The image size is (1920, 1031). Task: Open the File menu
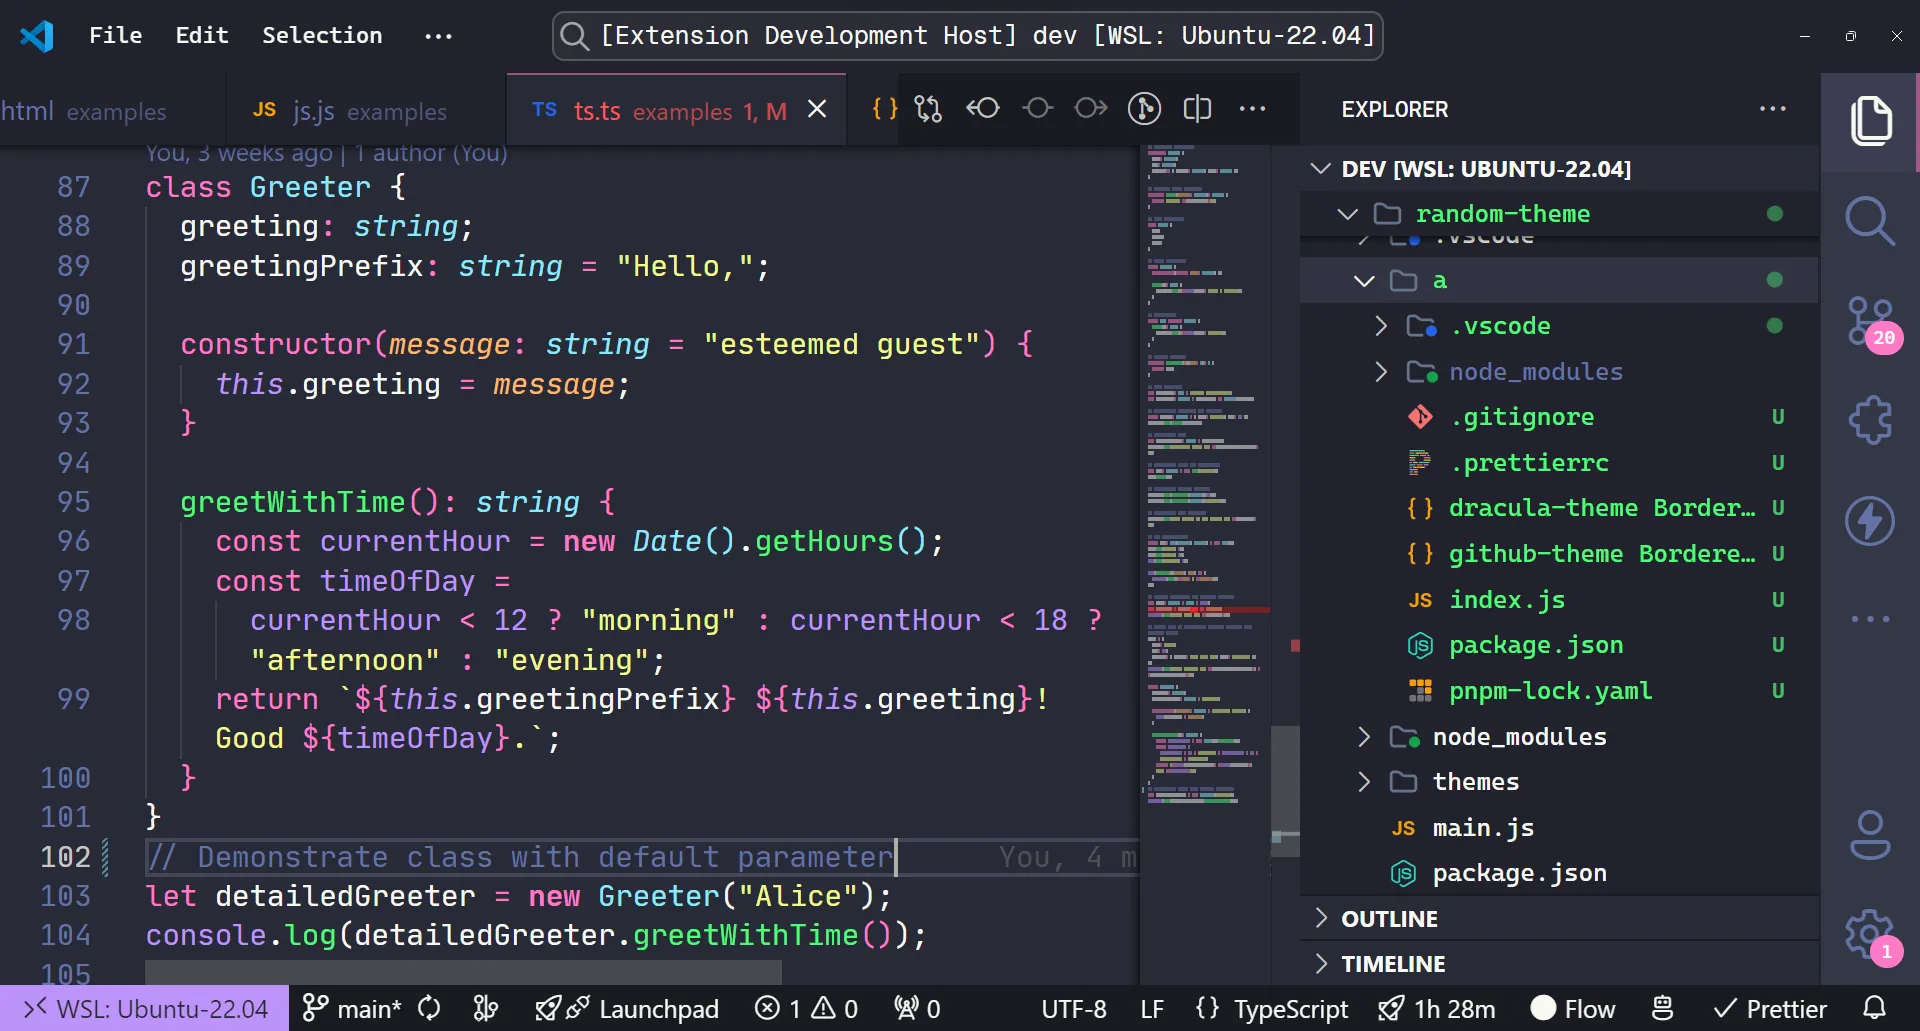pyautogui.click(x=115, y=35)
